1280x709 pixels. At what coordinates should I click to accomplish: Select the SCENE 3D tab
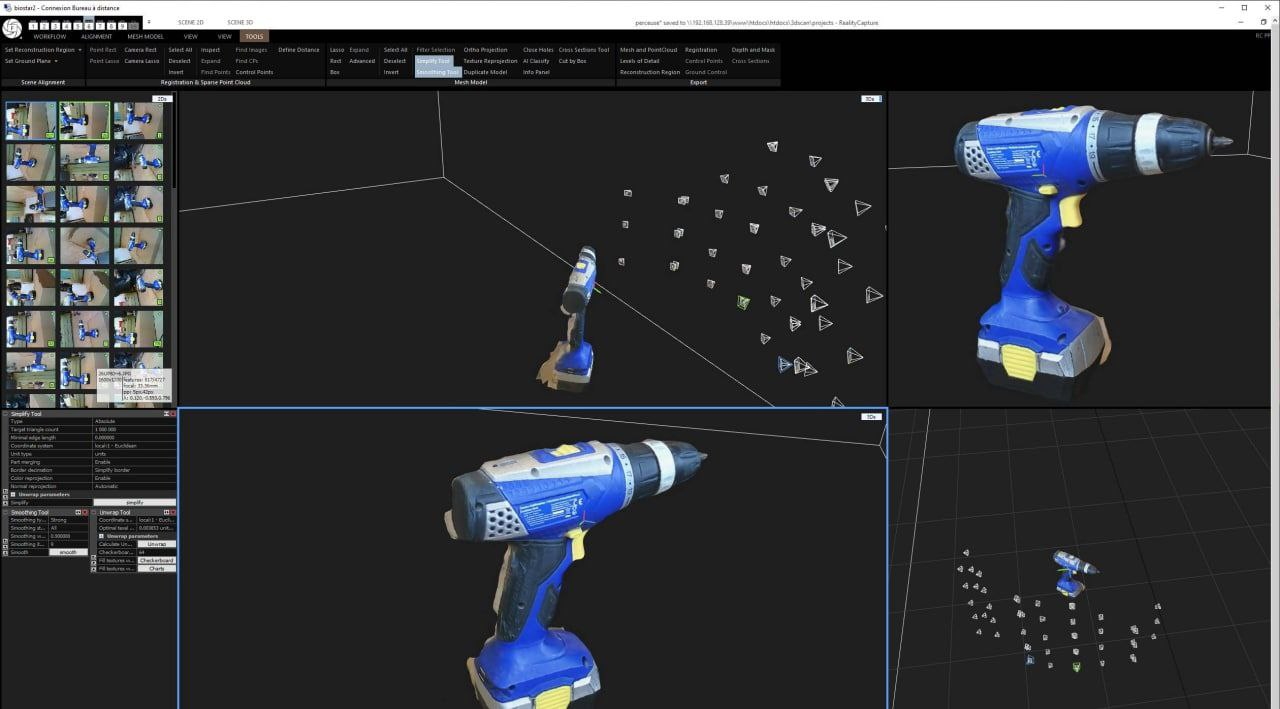pos(240,22)
